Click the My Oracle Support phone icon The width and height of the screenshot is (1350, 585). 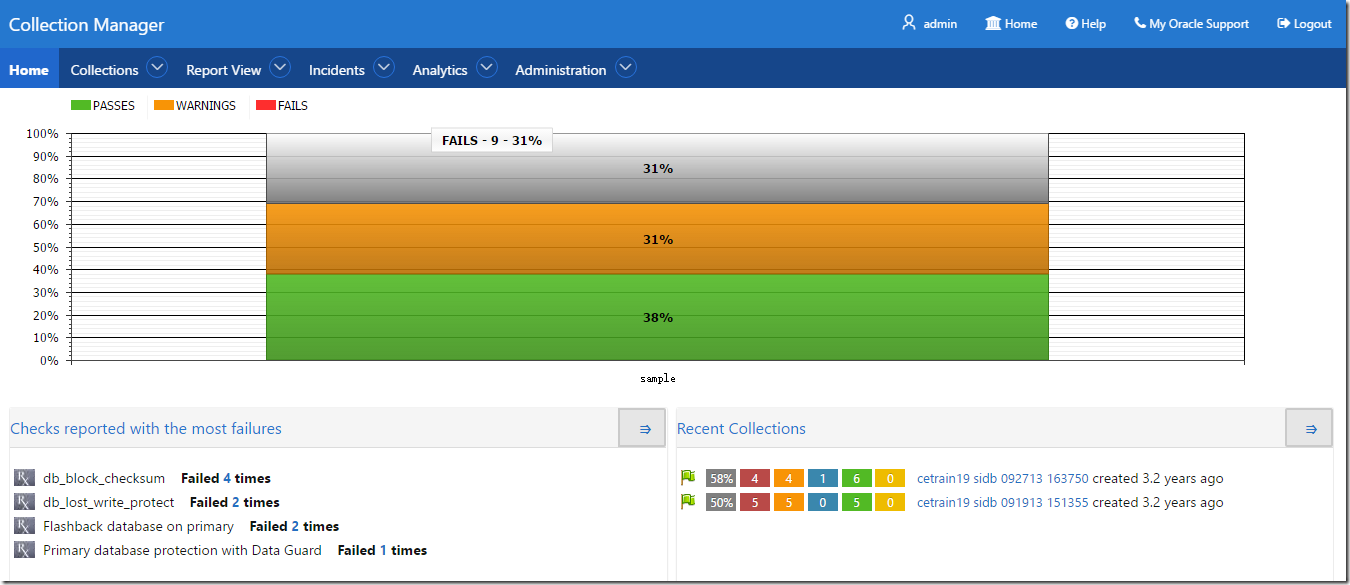1140,23
